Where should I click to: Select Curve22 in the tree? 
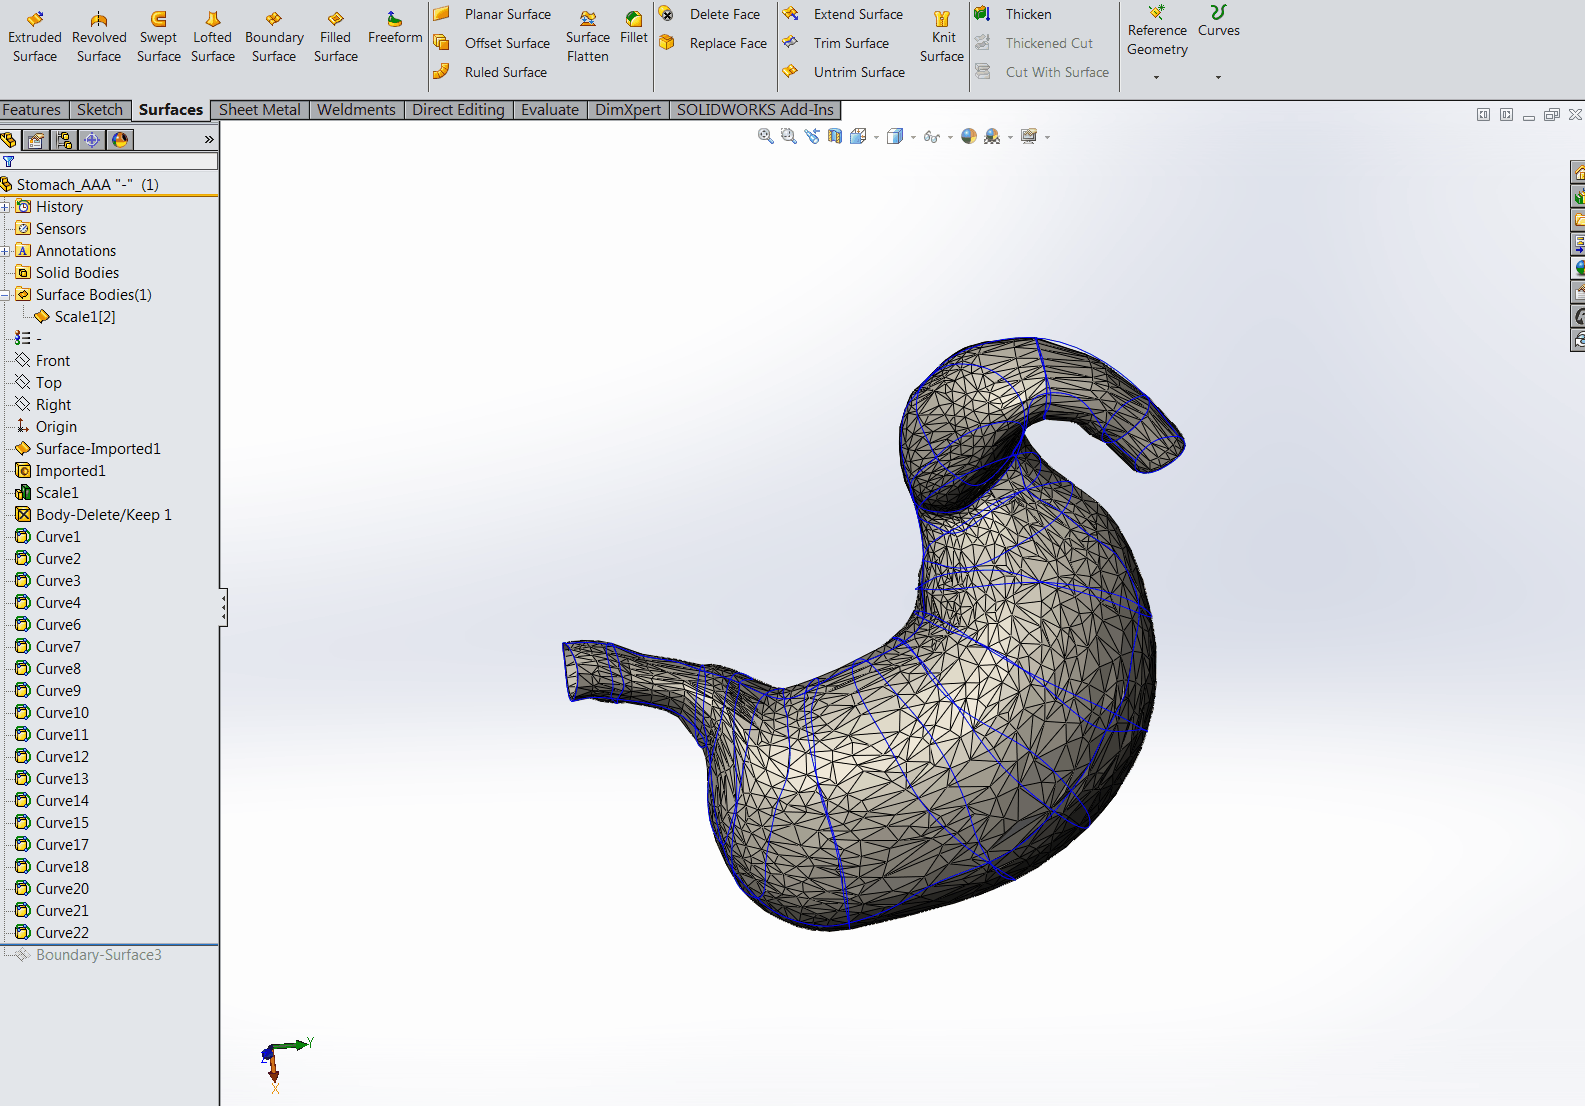52,933
